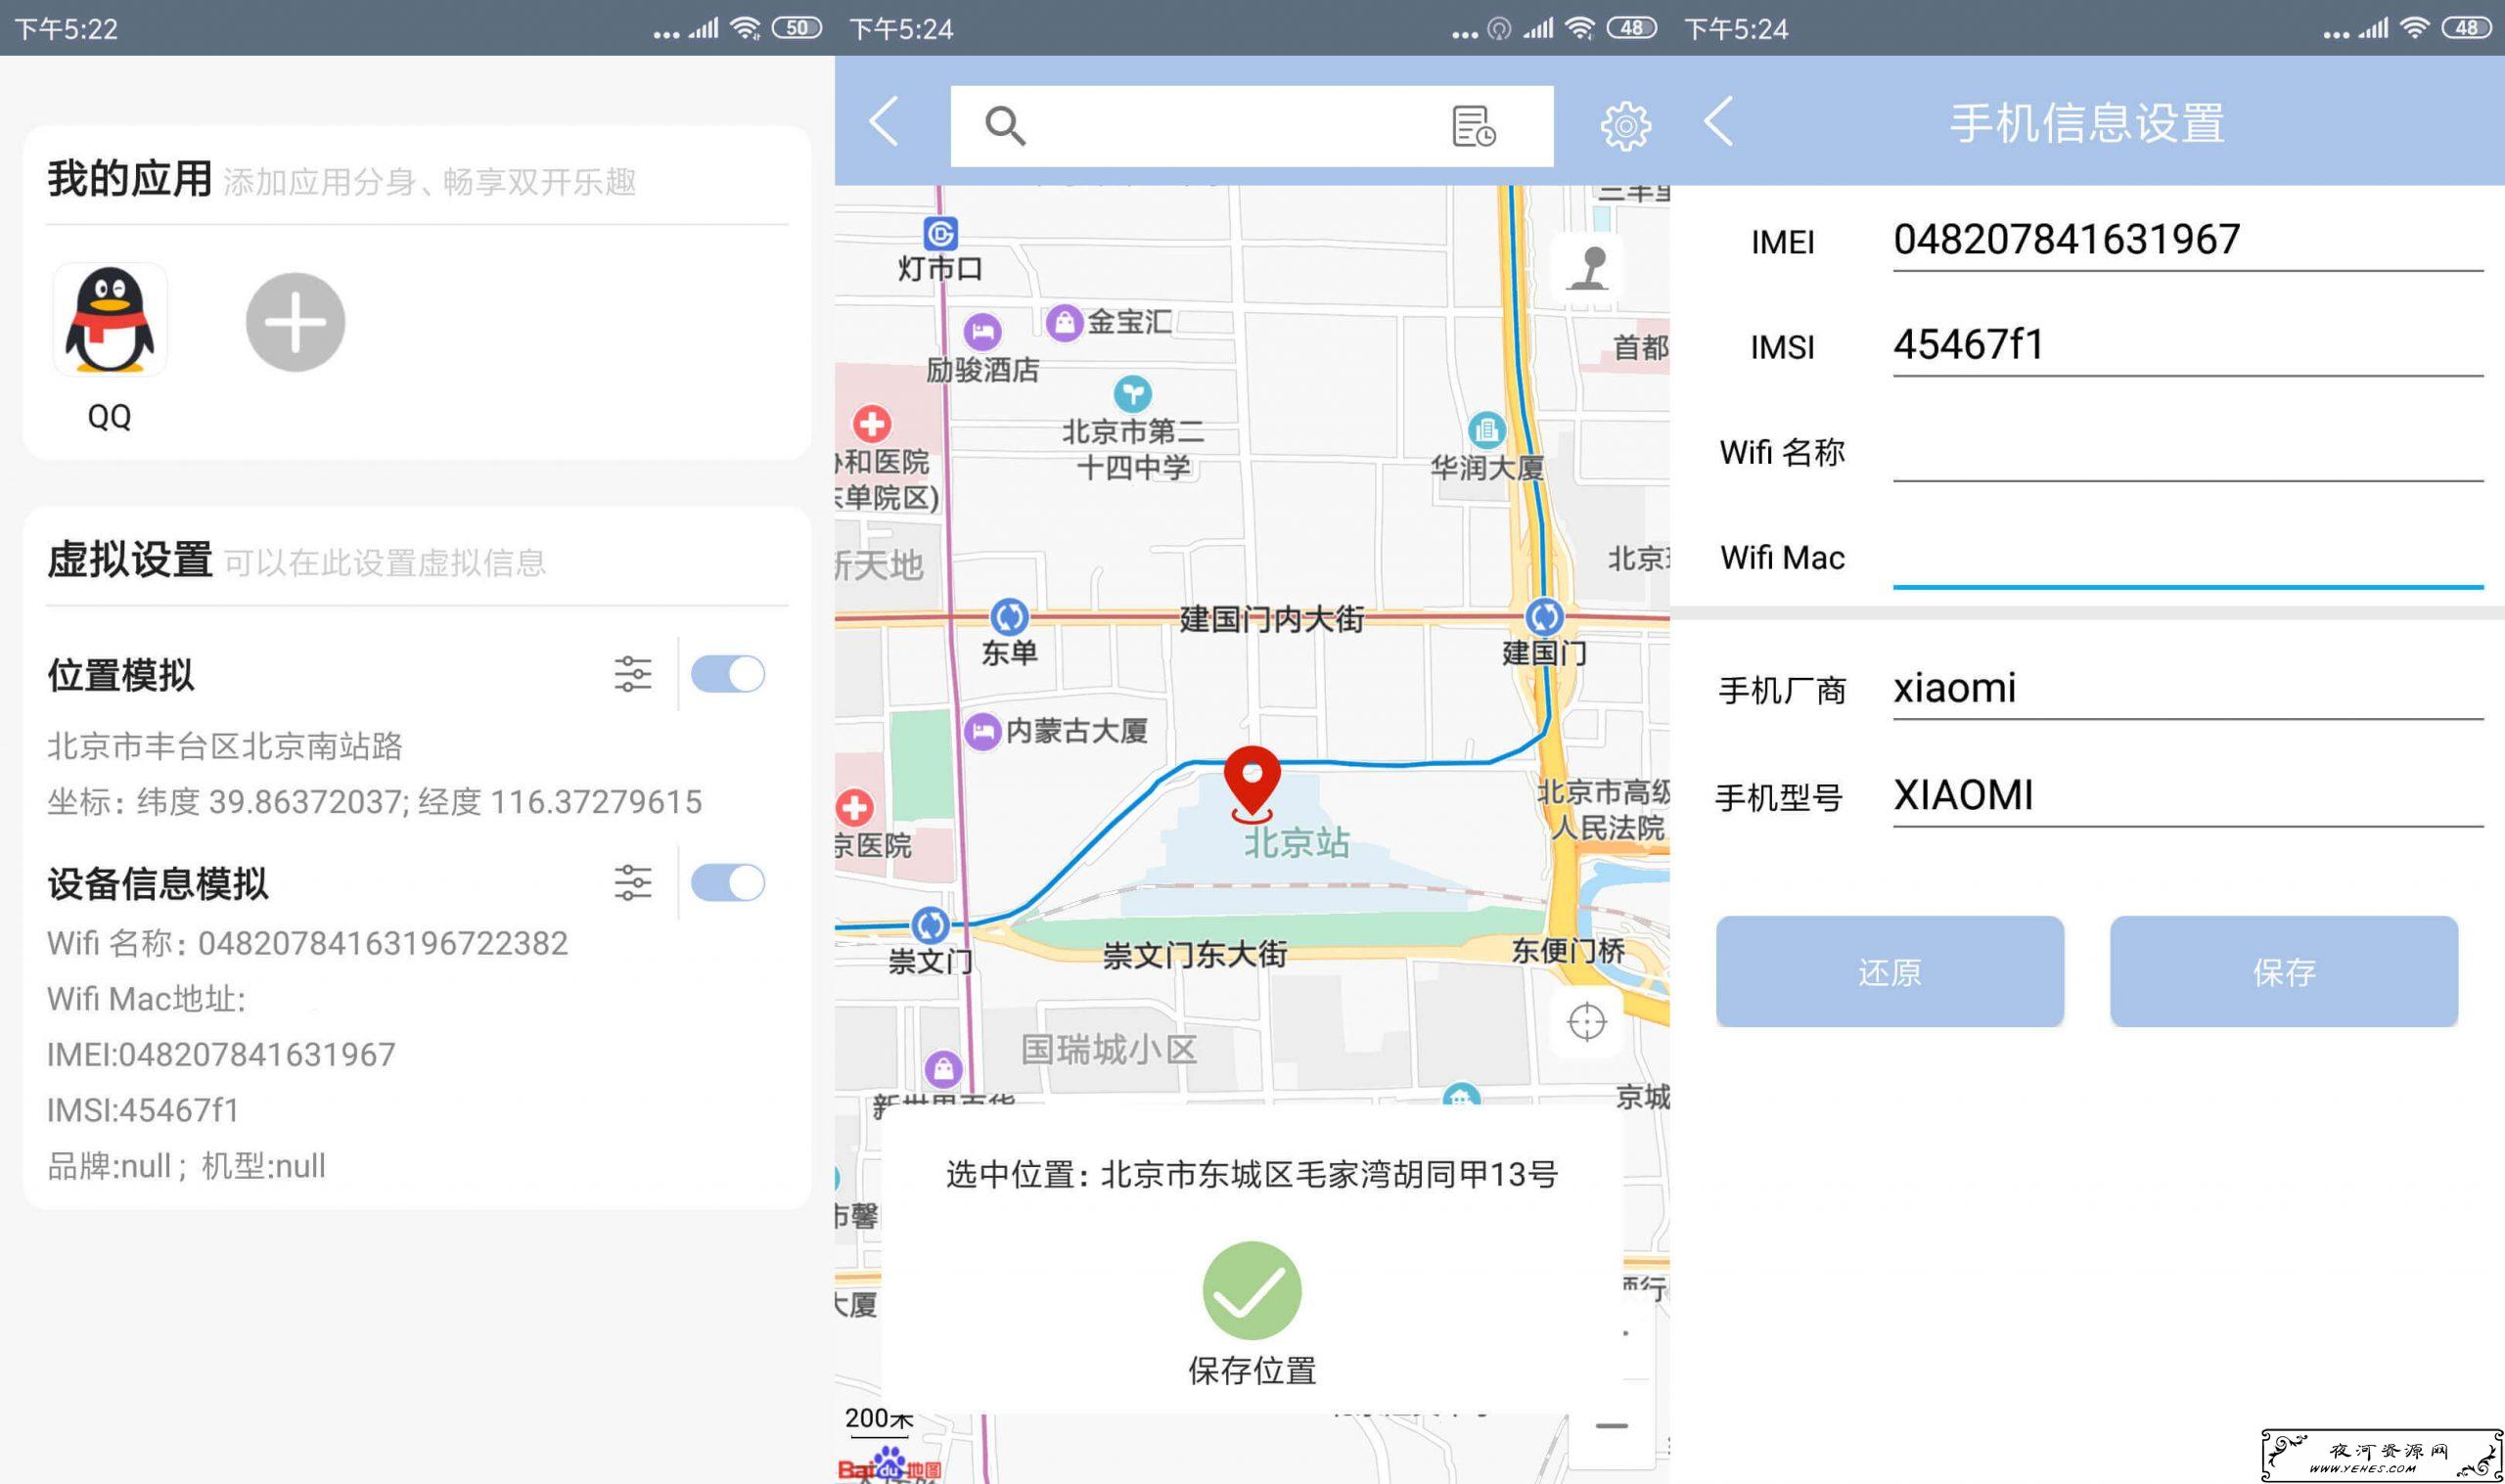The image size is (2505, 1484).
Task: Tap the red location pin at 北京站
Action: click(x=1252, y=783)
